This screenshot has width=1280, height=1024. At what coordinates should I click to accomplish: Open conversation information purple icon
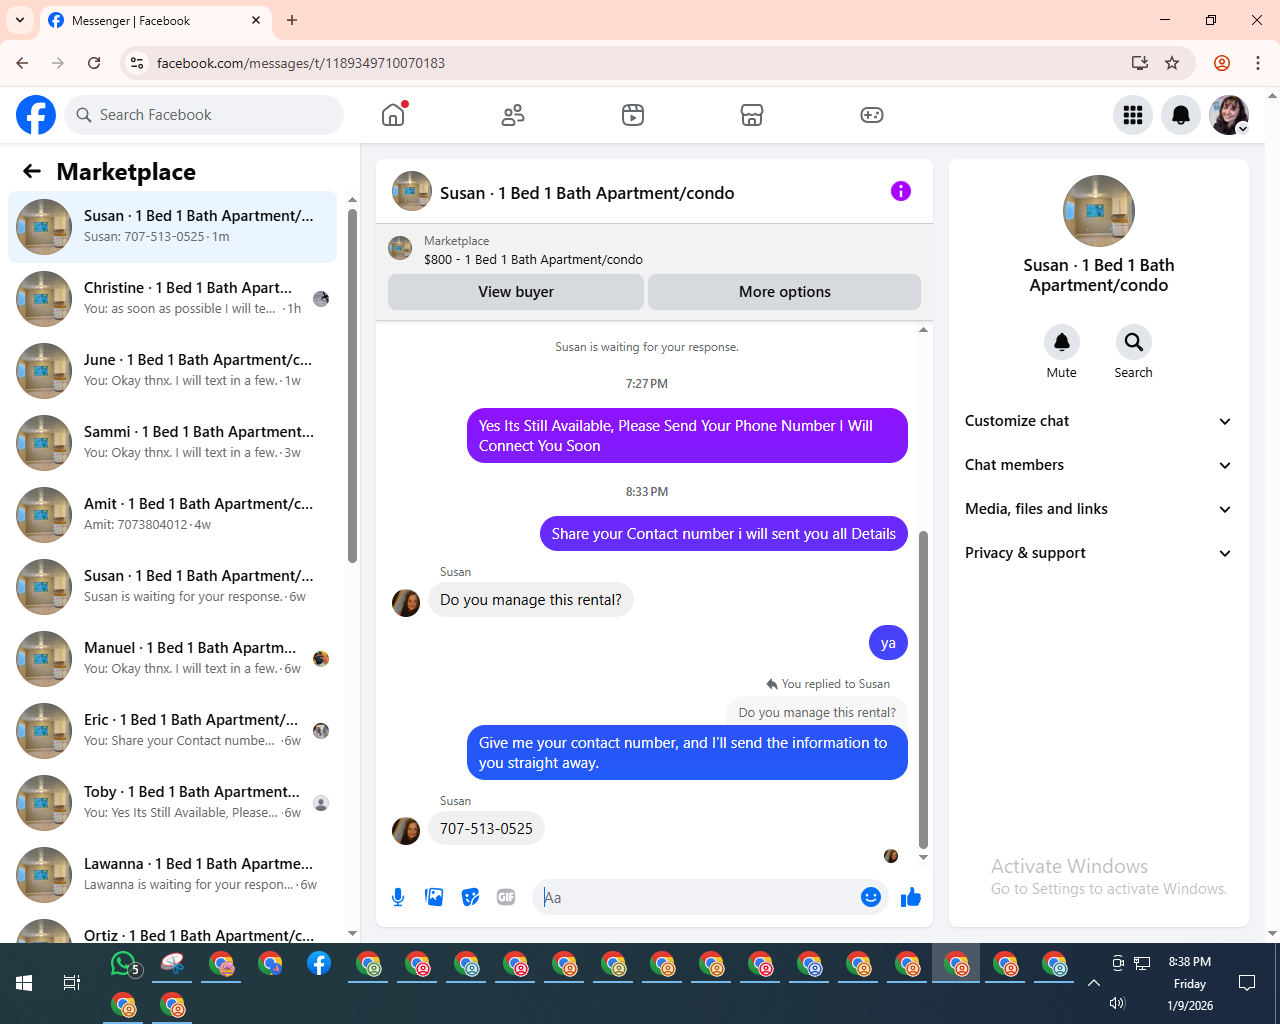pyautogui.click(x=901, y=191)
